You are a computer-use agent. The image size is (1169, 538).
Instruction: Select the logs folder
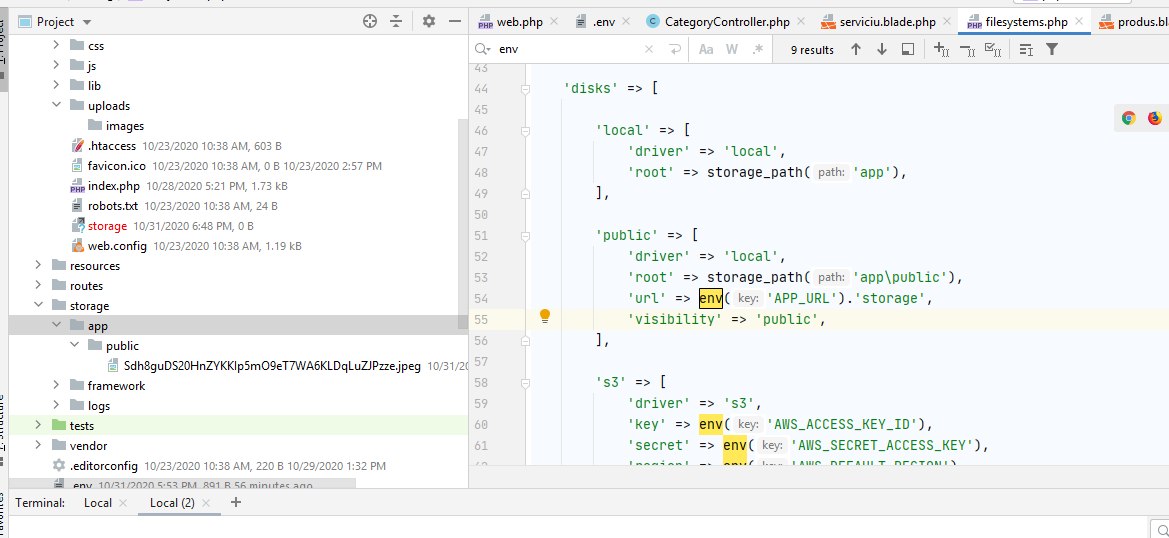[x=98, y=406]
